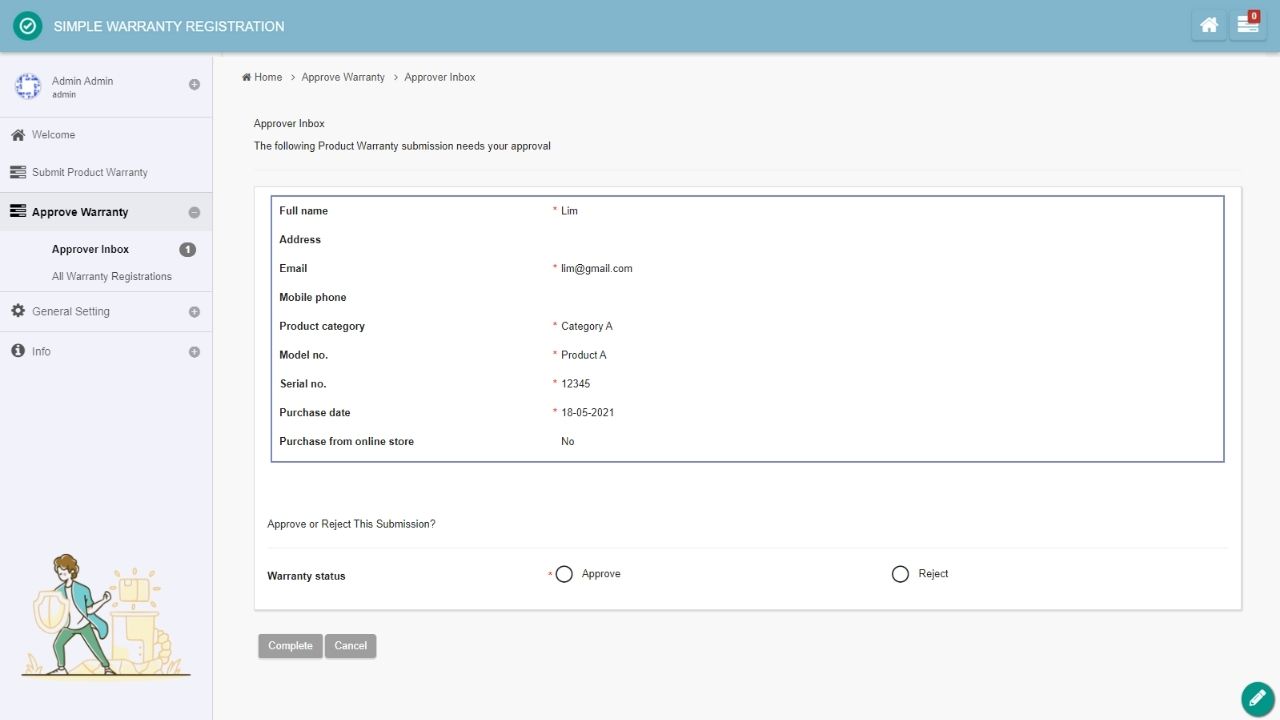Screen dimensions: 1280x720
Task: Expand the General Setting menu
Action: click(x=194, y=312)
